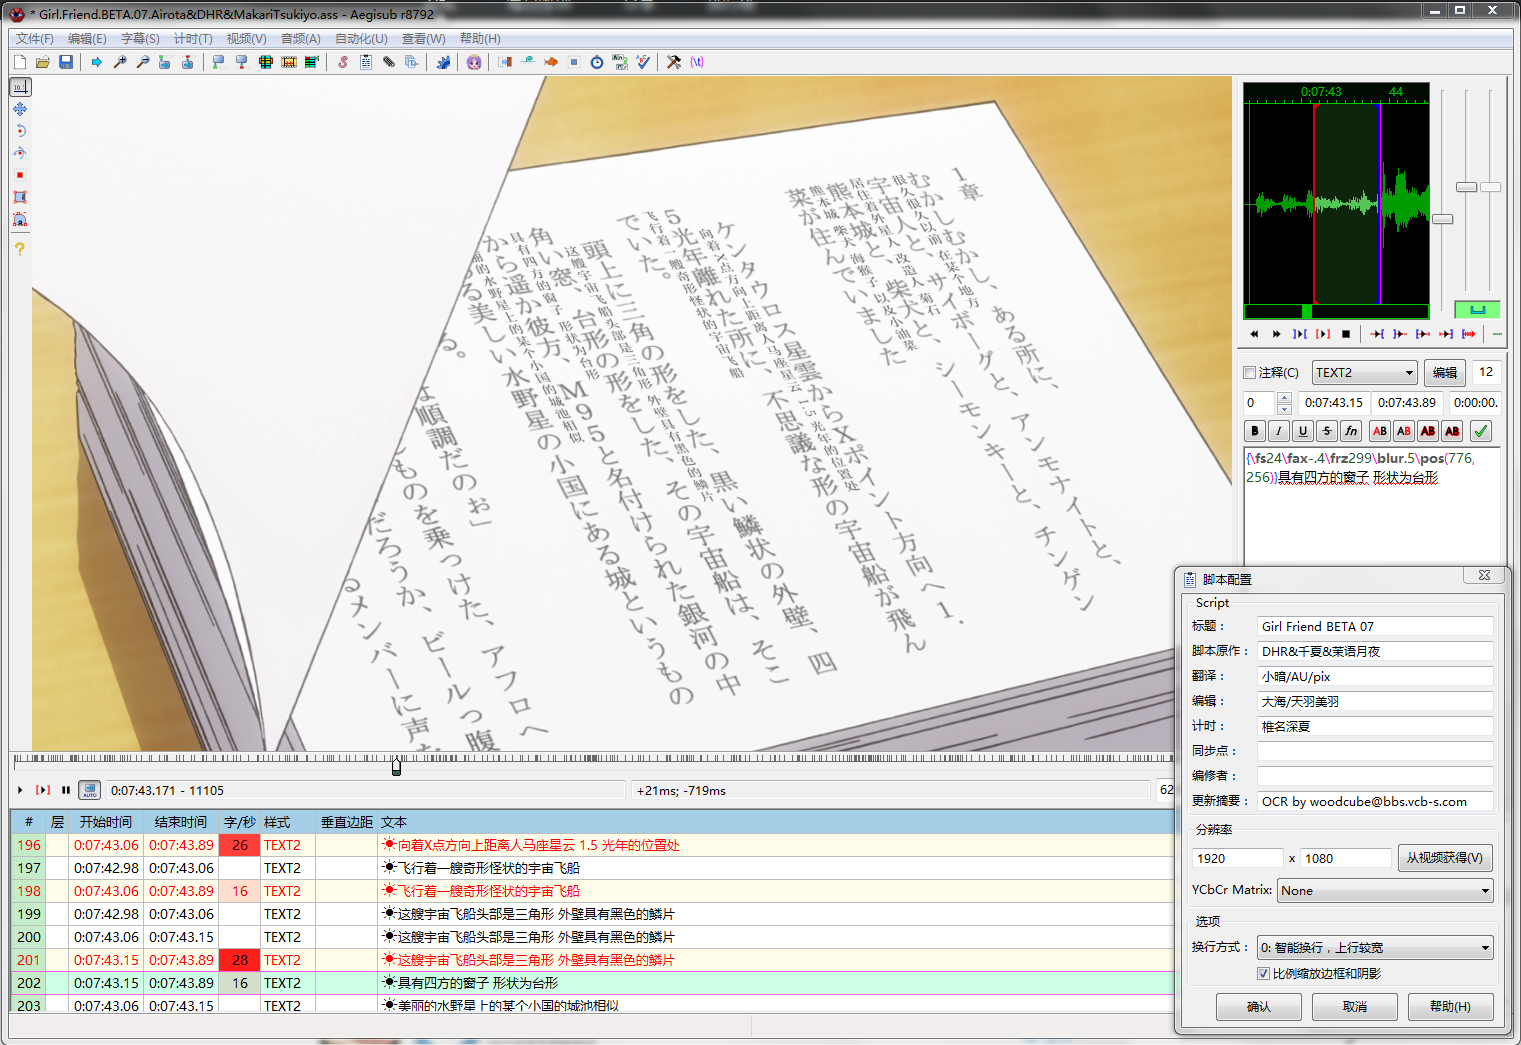Click the video seek bar slider handle
The height and width of the screenshot is (1045, 1521).
coord(397,766)
